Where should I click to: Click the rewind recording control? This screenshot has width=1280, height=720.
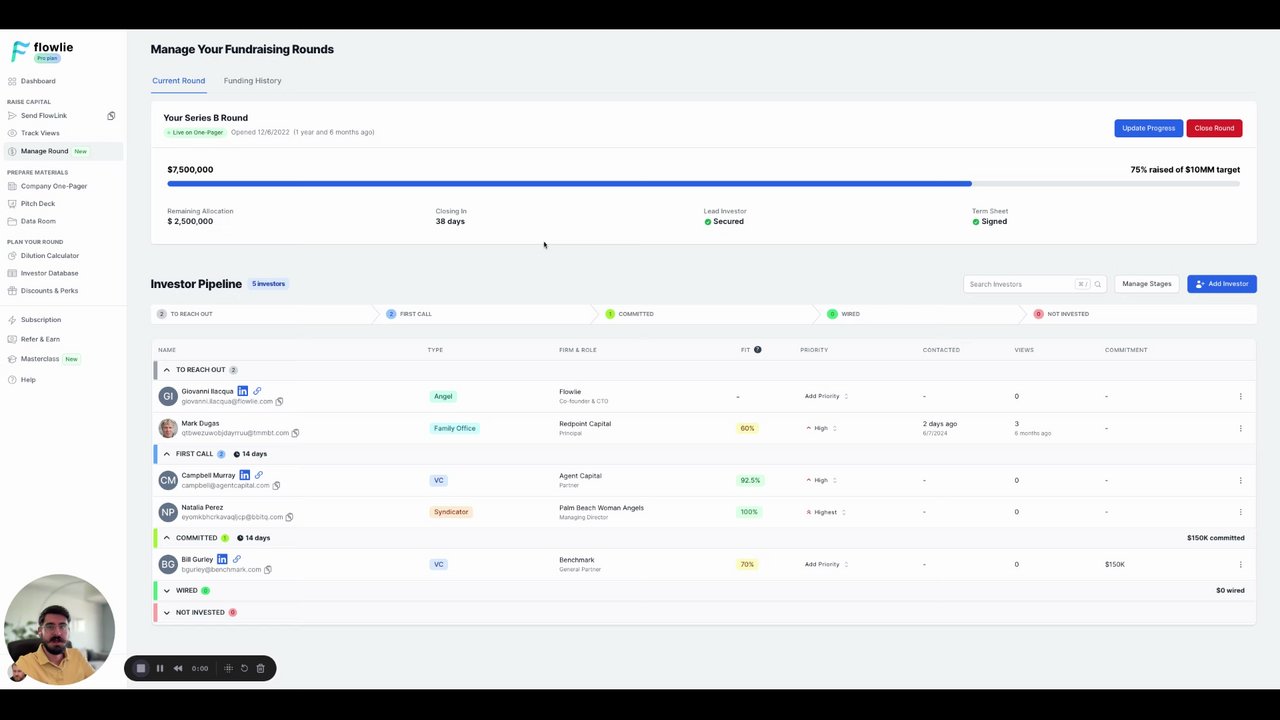coord(178,668)
